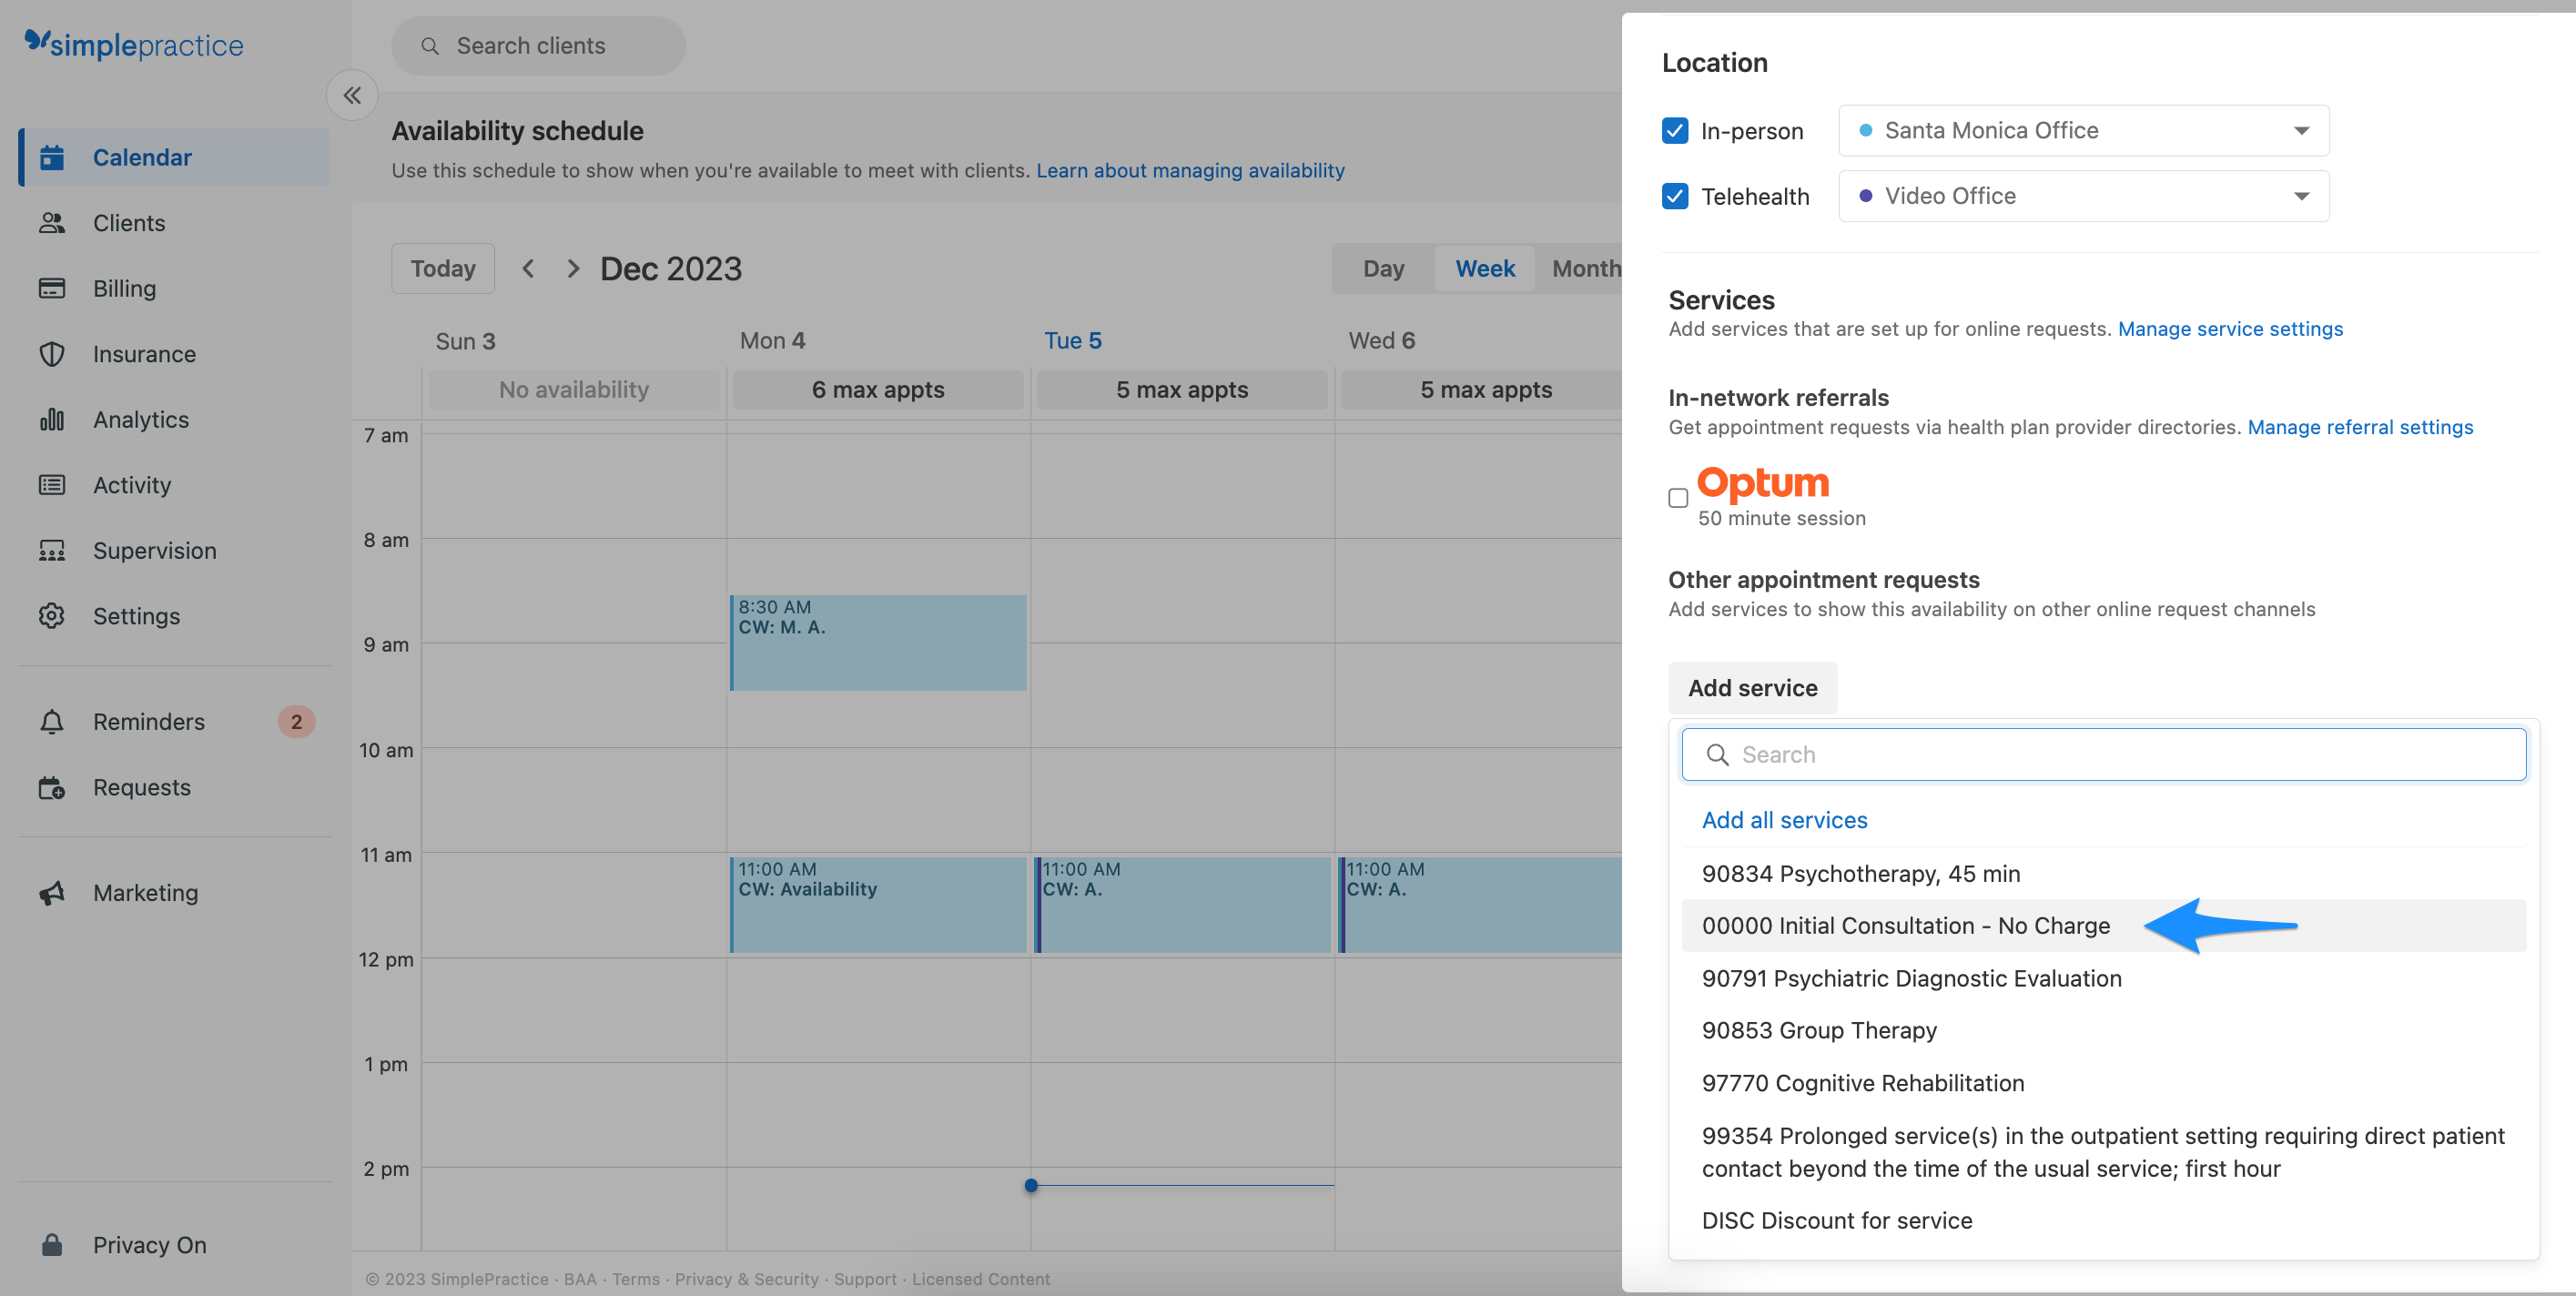Viewport: 2576px width, 1296px height.
Task: Select 97770 Cognitive Rehabilitation service
Action: 2103,1083
